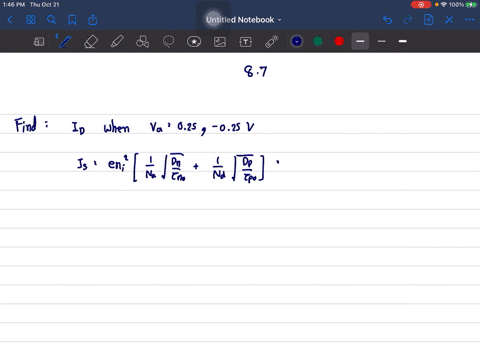Open the more options ellipsis menu
This screenshot has height=360, width=480.
pos(469,20)
